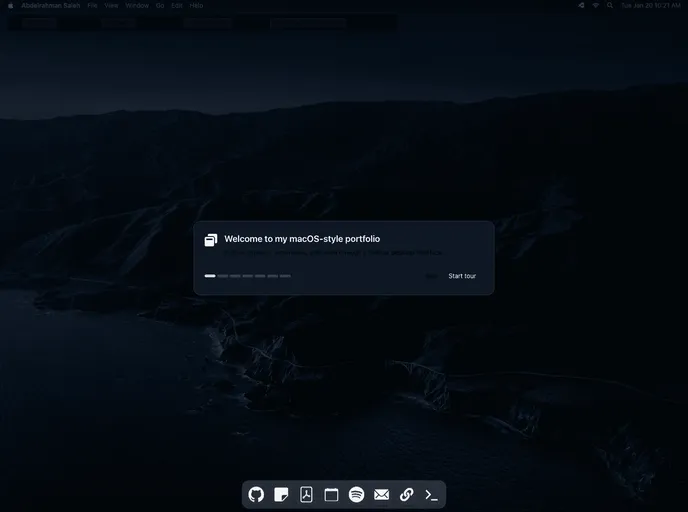The height and width of the screenshot is (512, 688).
Task: Open the GitHub icon in the dock
Action: (x=256, y=494)
